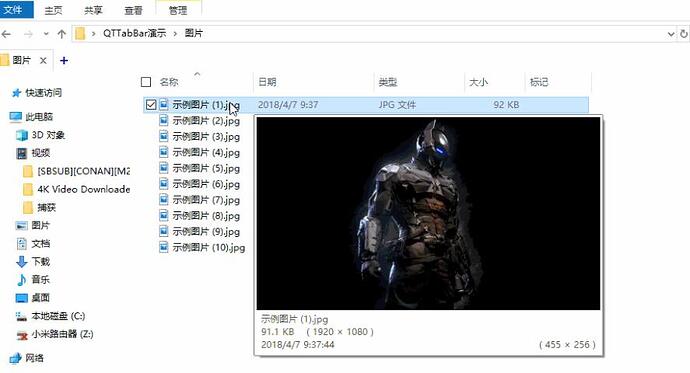Select the 图片 QTTabBar tab
690x373 pixels.
21,60
